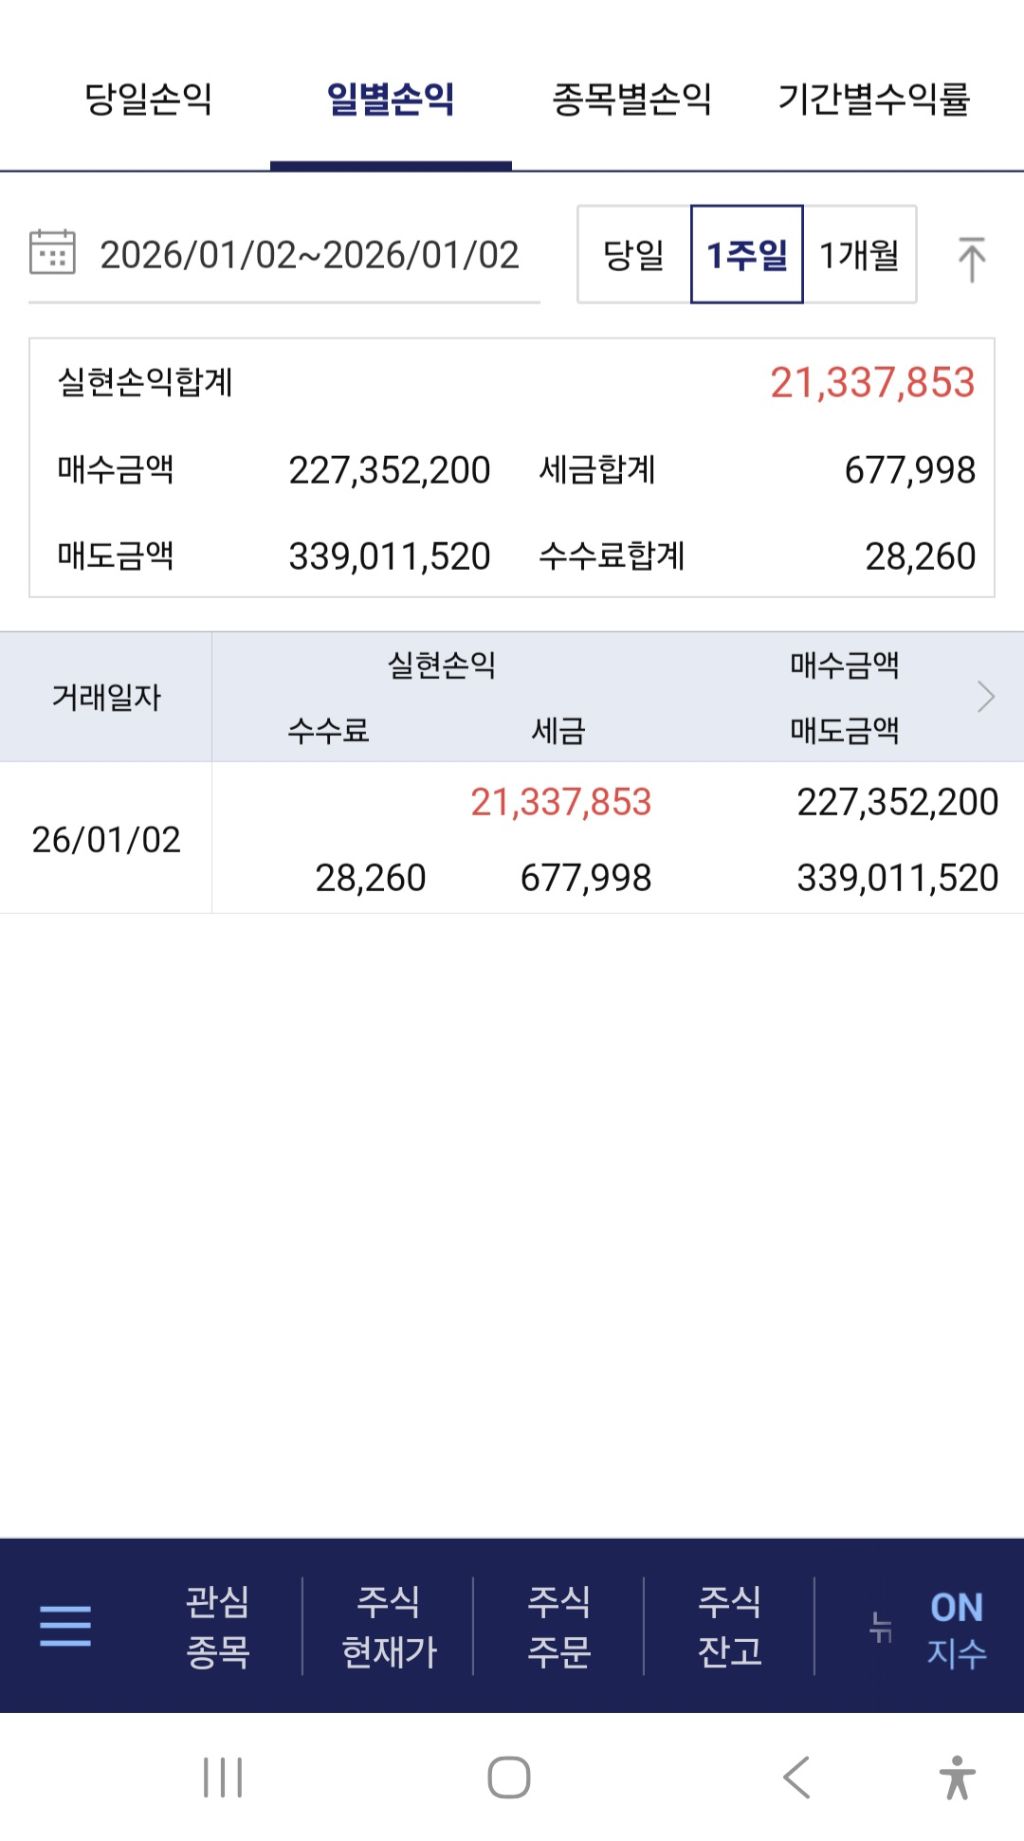Open 주식주문 stock order screen
Screen dimensions: 1024x1841
559,1626
